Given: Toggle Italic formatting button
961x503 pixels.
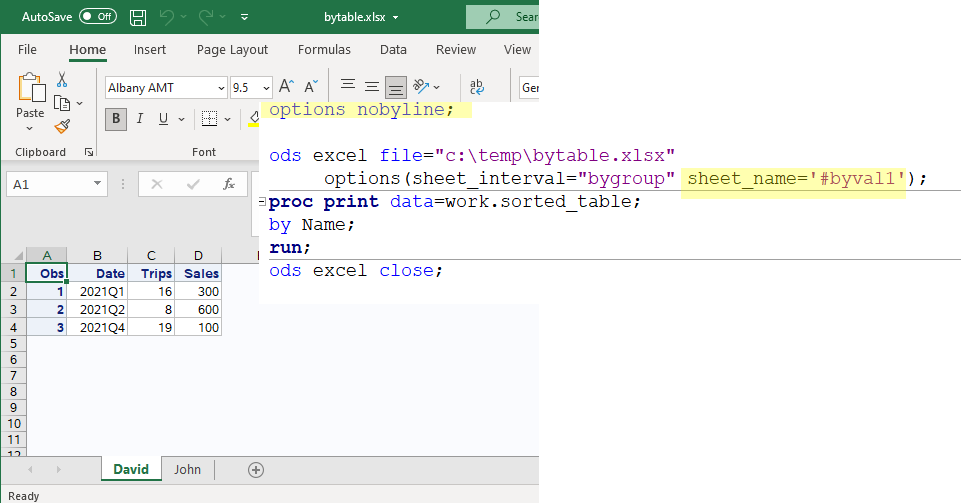Looking at the screenshot, I should pyautogui.click(x=139, y=119).
